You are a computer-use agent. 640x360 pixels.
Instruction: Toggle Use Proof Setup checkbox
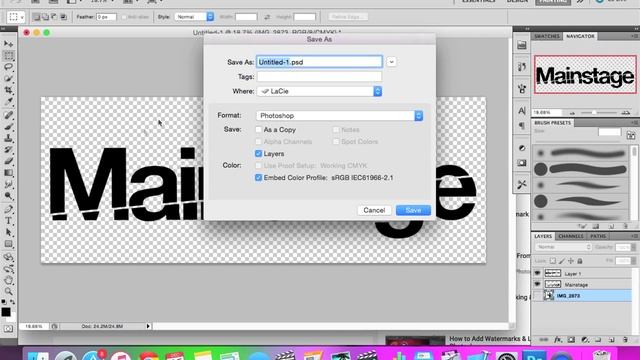coord(258,165)
